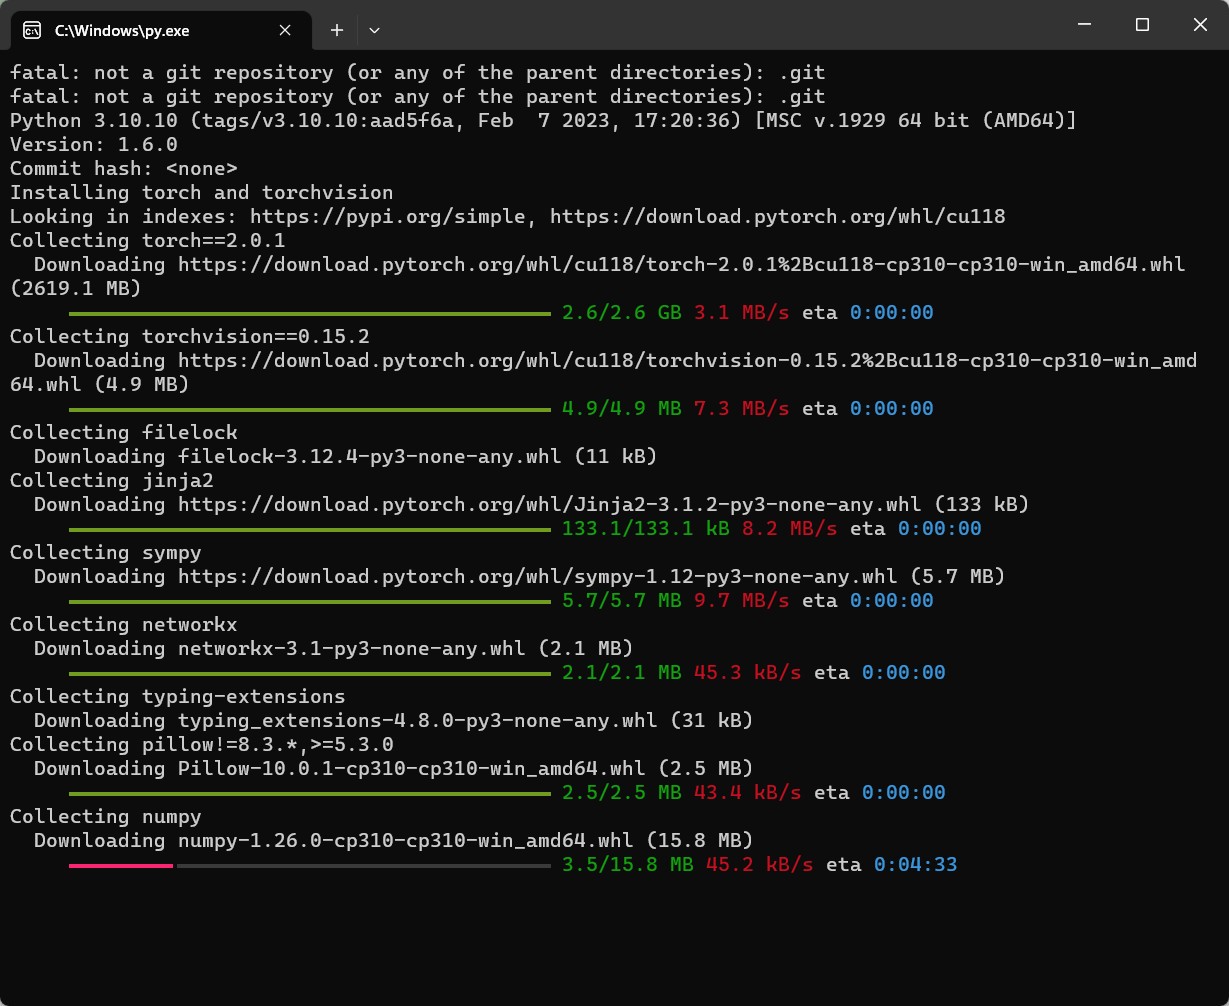Click the 'Collecting sympy' line
This screenshot has width=1229, height=1006.
pyautogui.click(x=106, y=553)
